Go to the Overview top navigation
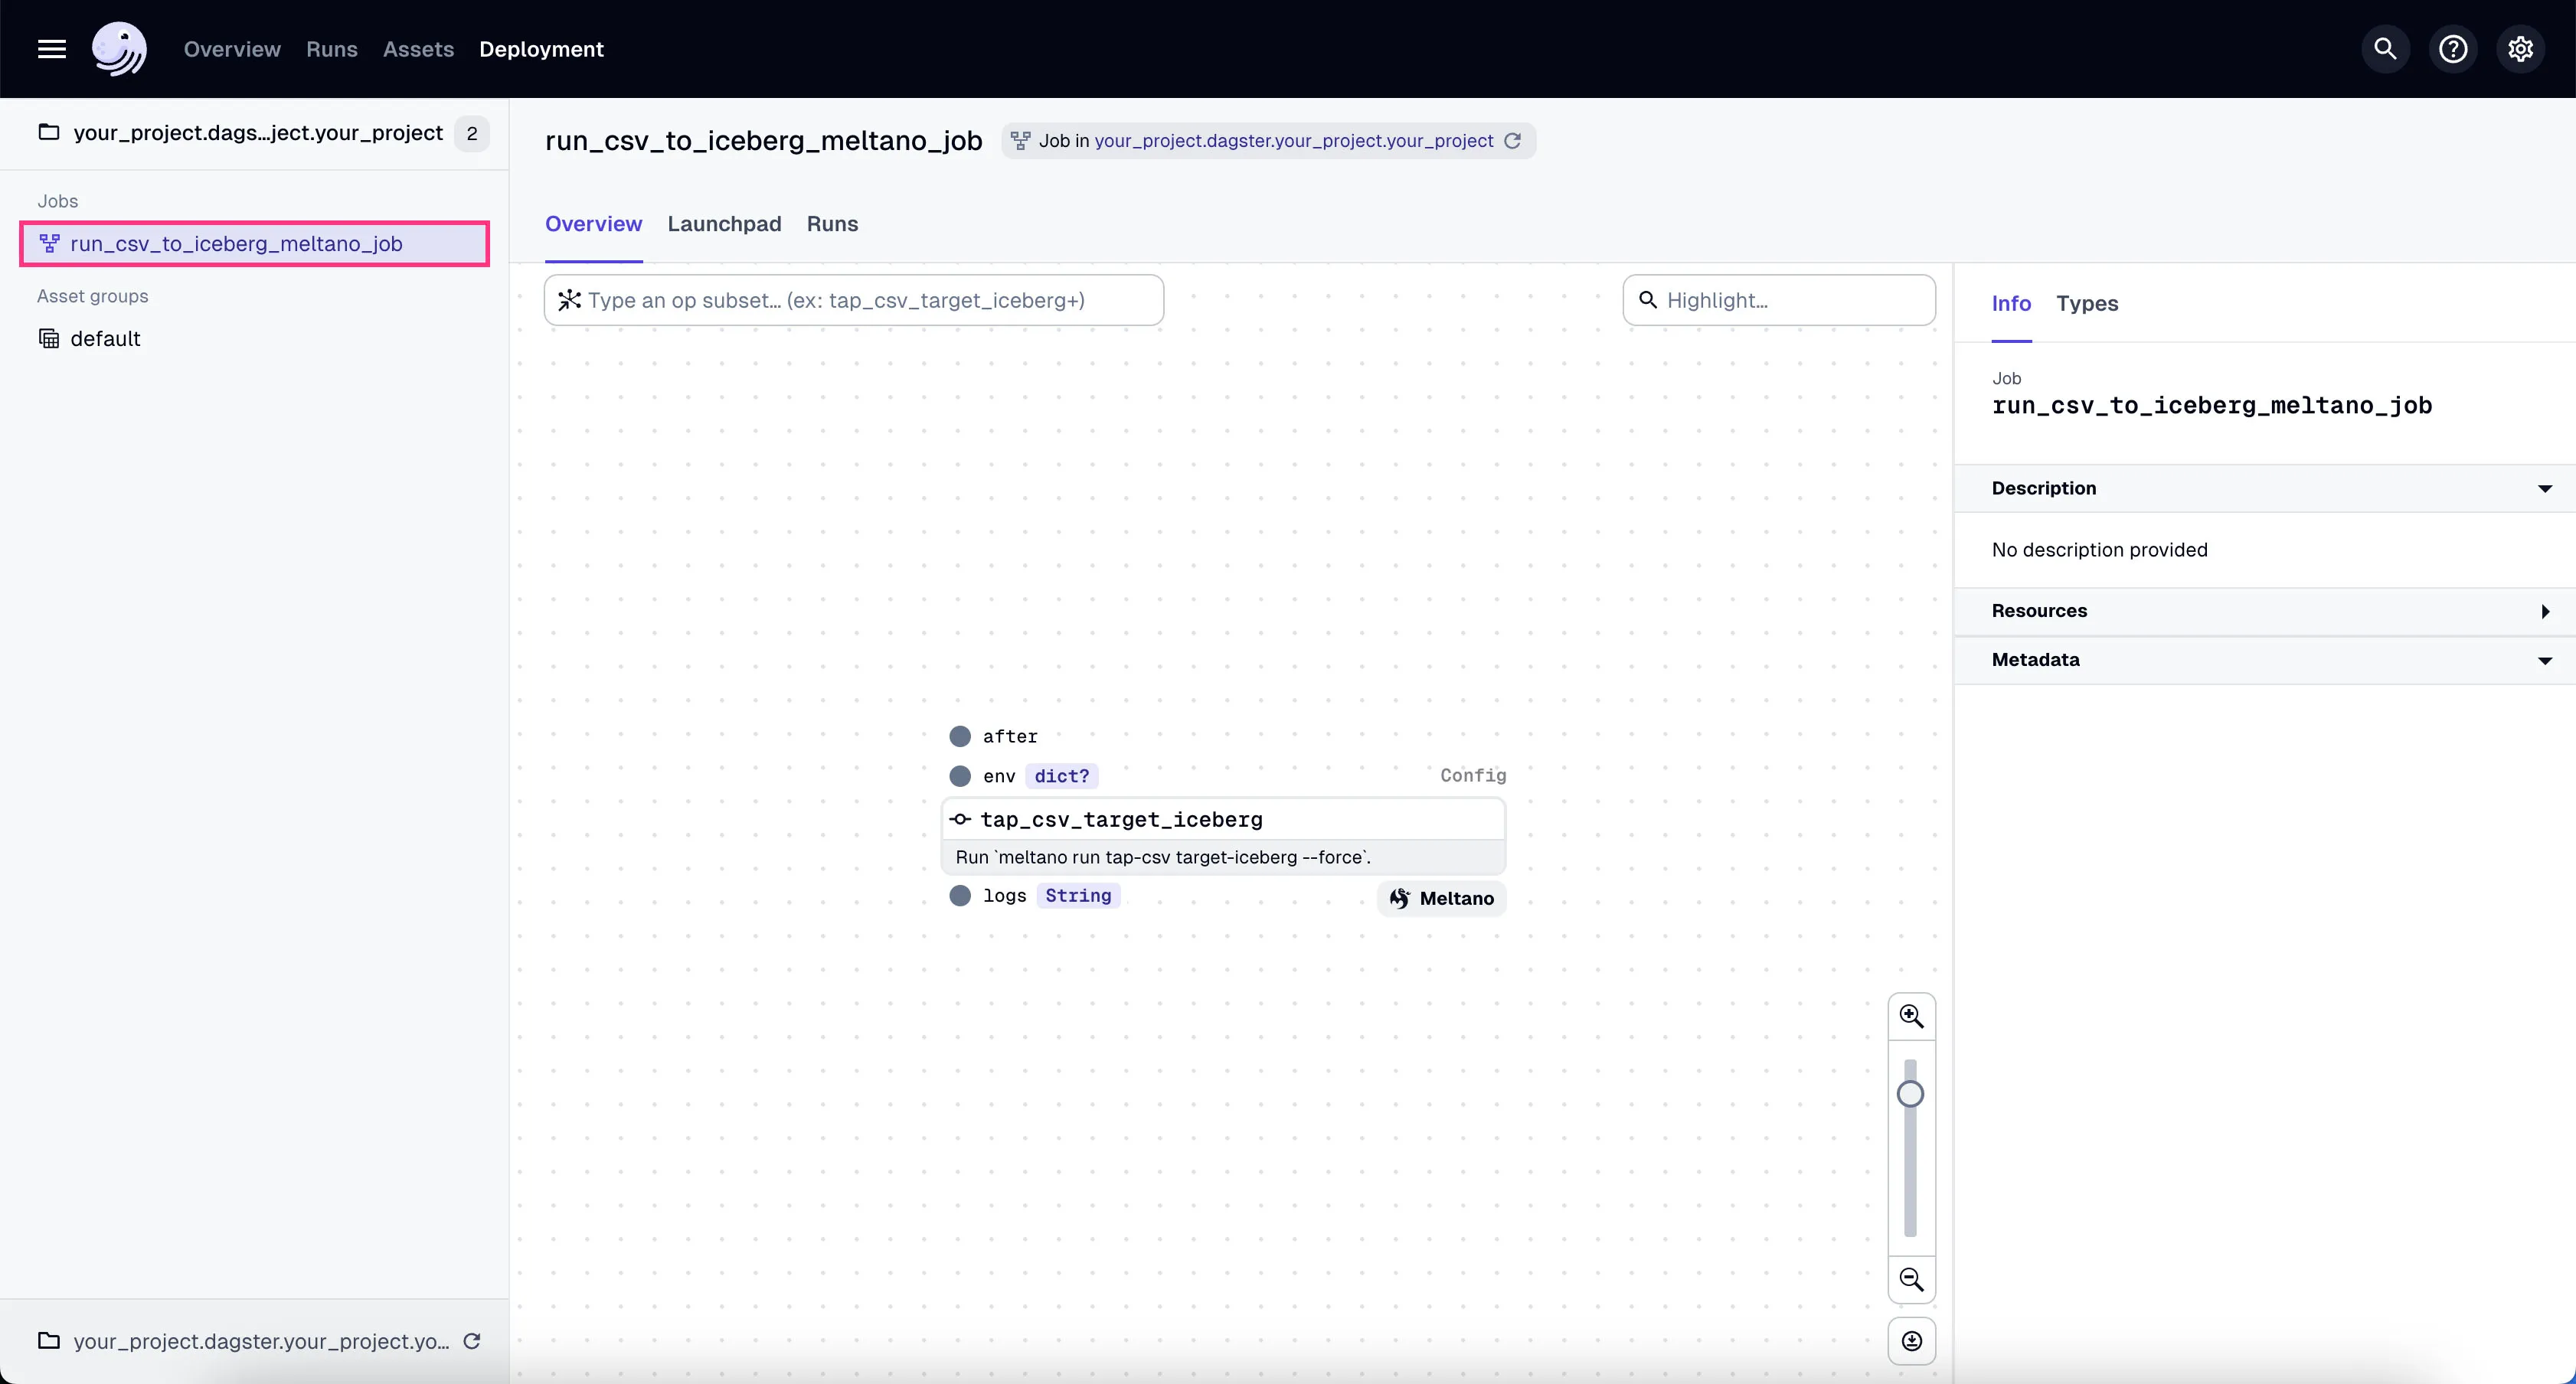Screen dimensions: 2576x1384 point(232,49)
